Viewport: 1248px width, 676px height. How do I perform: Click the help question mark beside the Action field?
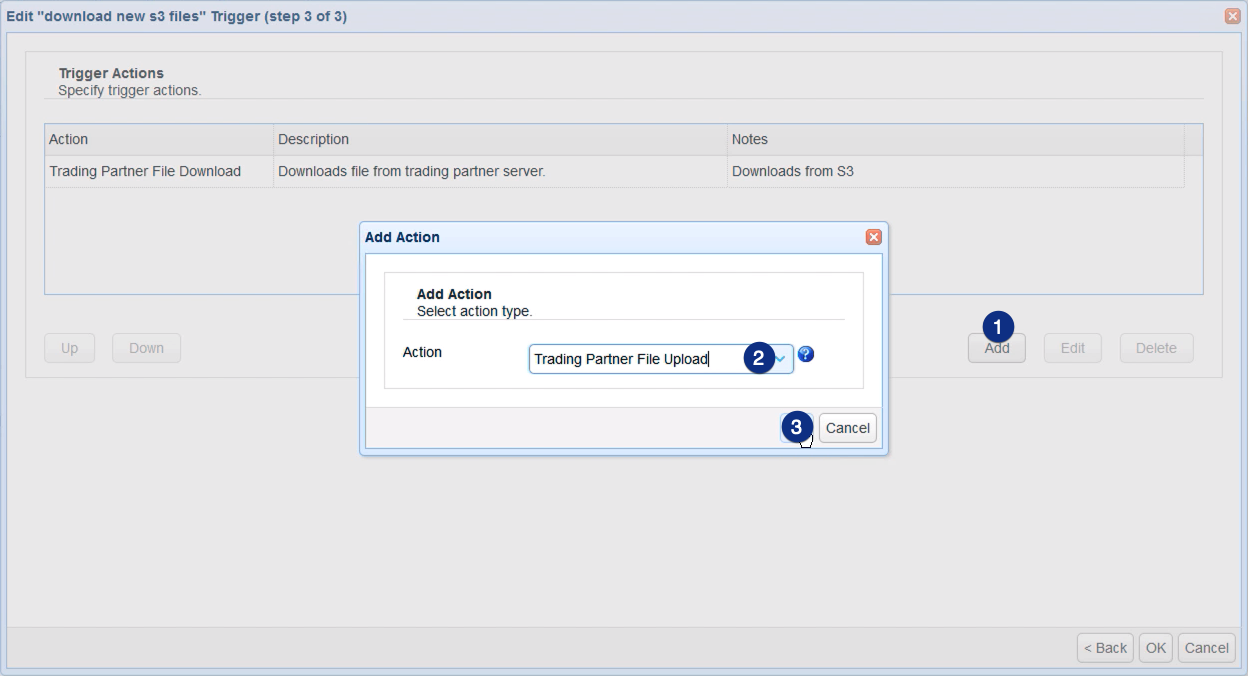point(806,355)
